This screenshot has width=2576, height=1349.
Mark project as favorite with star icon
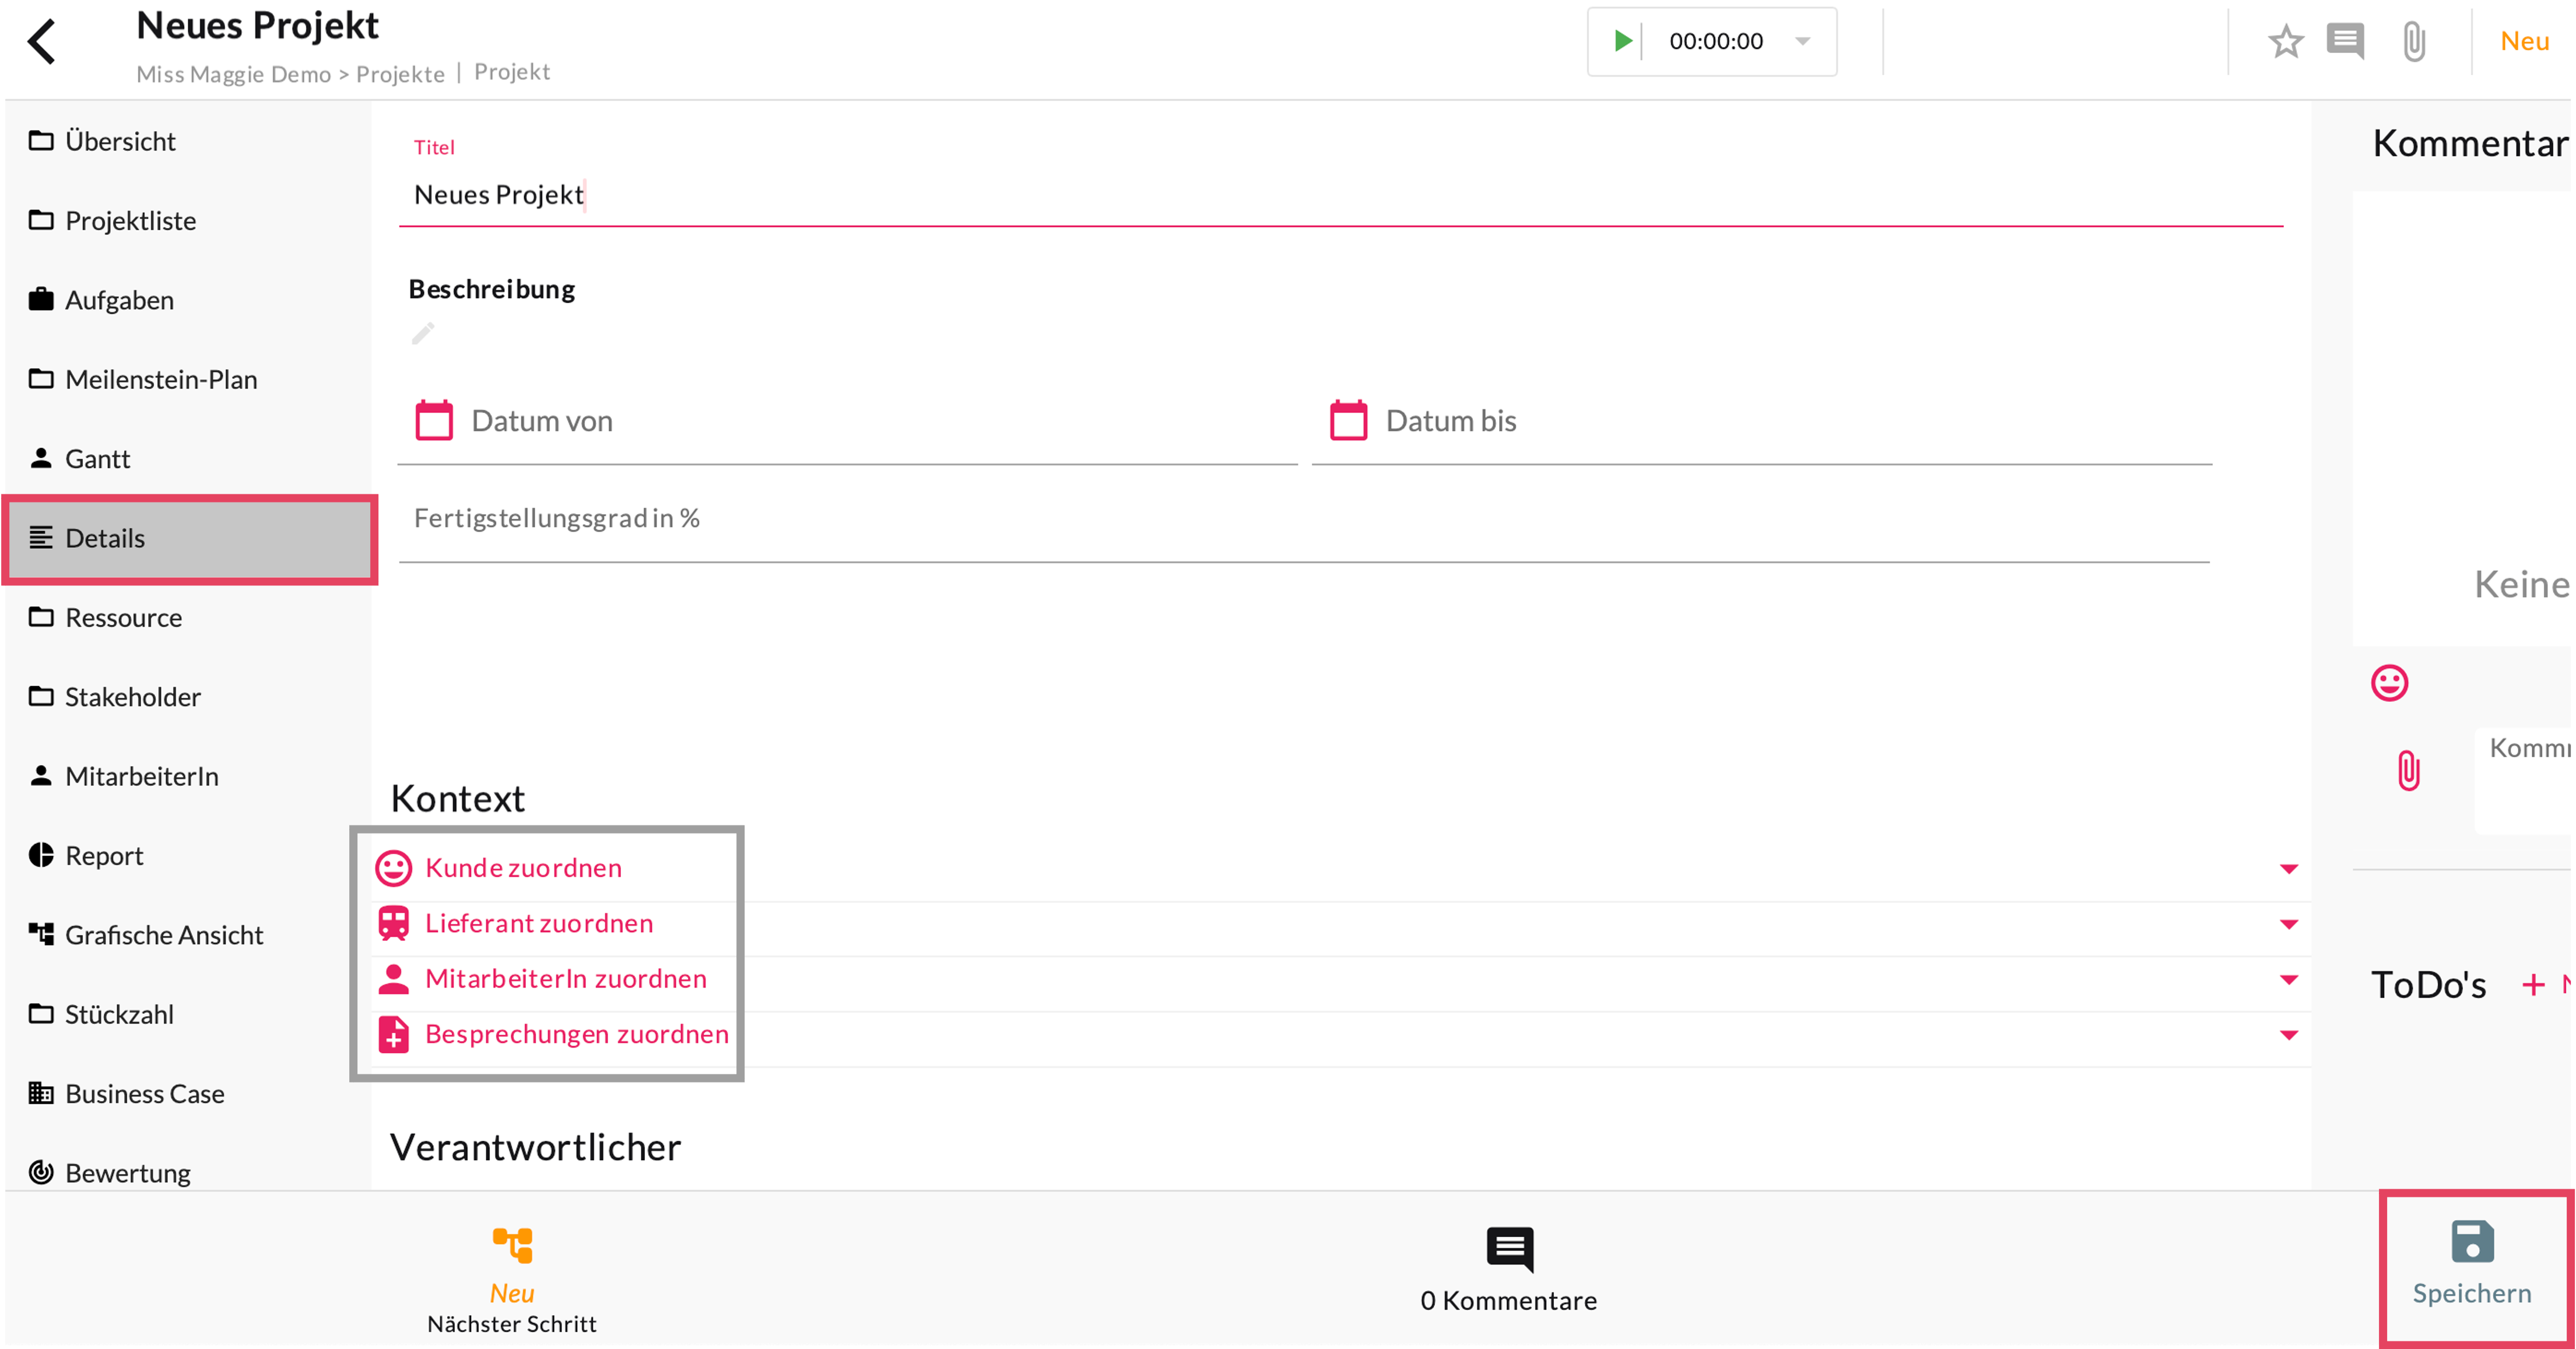[x=2285, y=42]
